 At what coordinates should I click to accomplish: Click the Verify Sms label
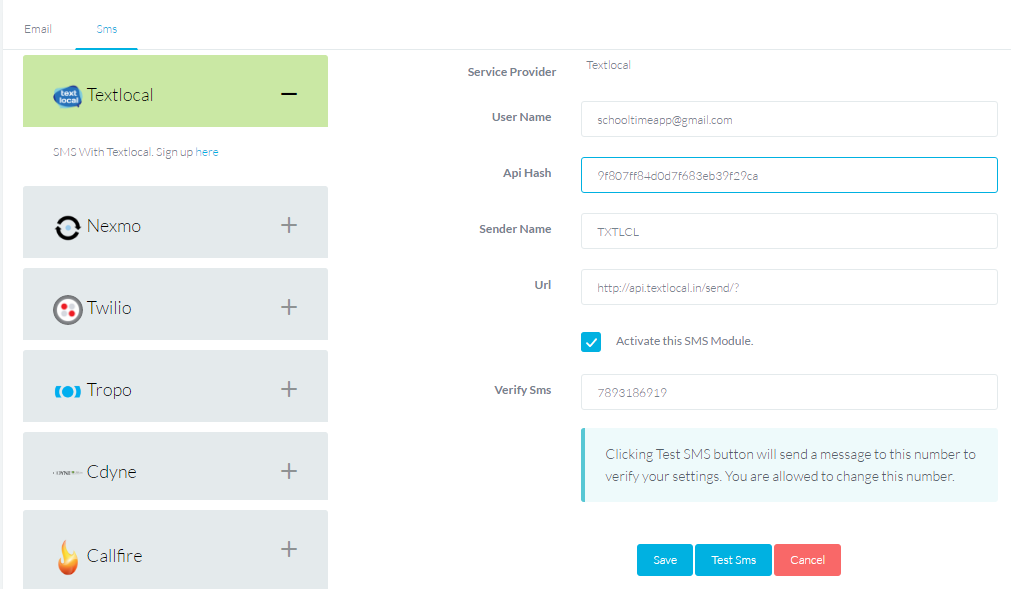(523, 390)
